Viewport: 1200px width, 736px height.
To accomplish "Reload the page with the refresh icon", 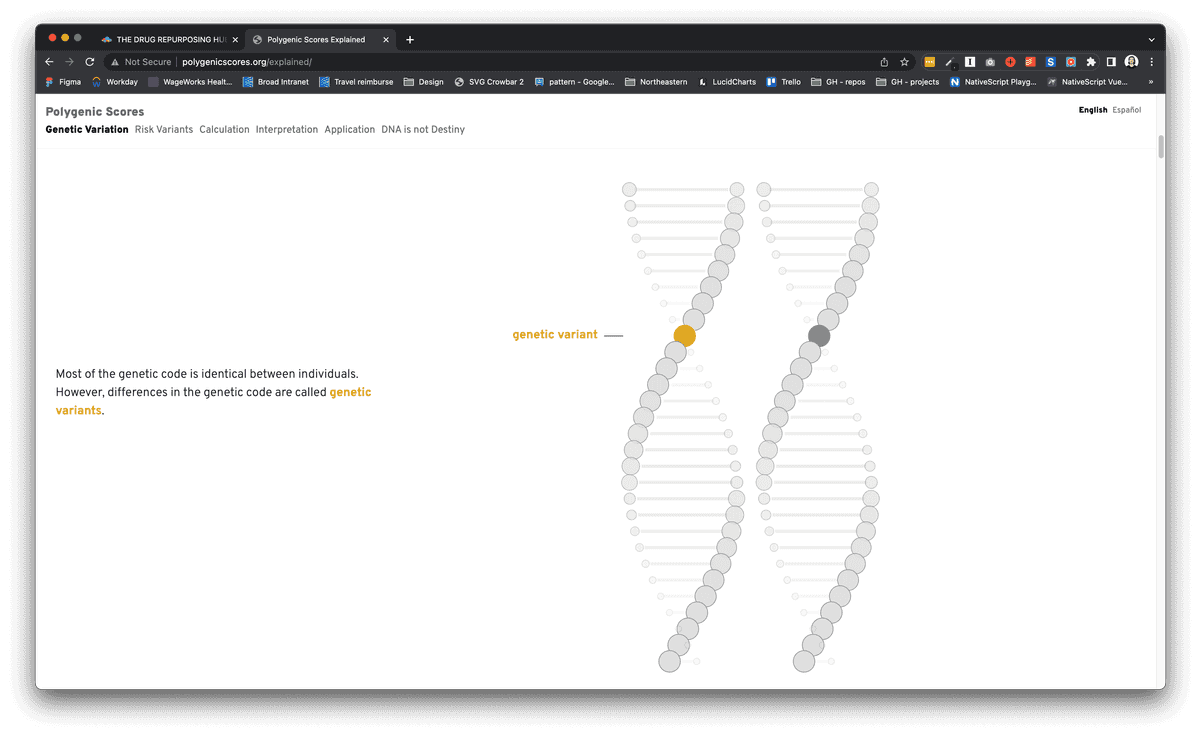I will click(x=89, y=62).
